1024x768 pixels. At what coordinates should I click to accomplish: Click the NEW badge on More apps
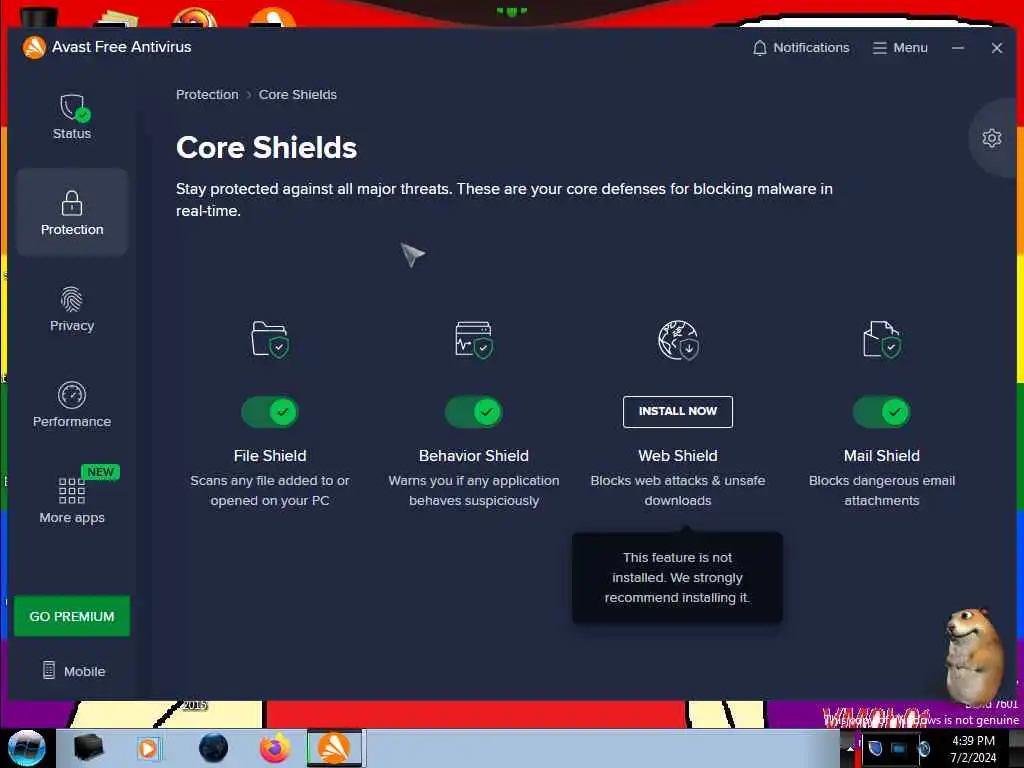100,472
